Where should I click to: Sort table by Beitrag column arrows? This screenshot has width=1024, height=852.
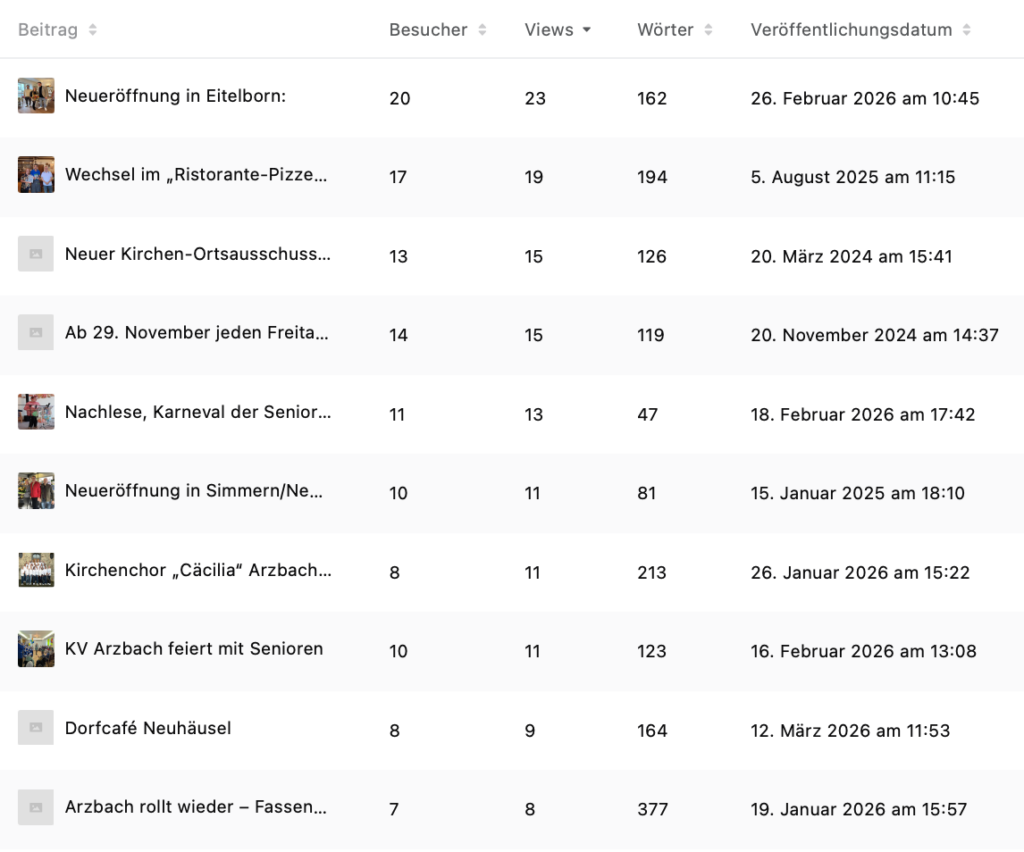coord(92,30)
